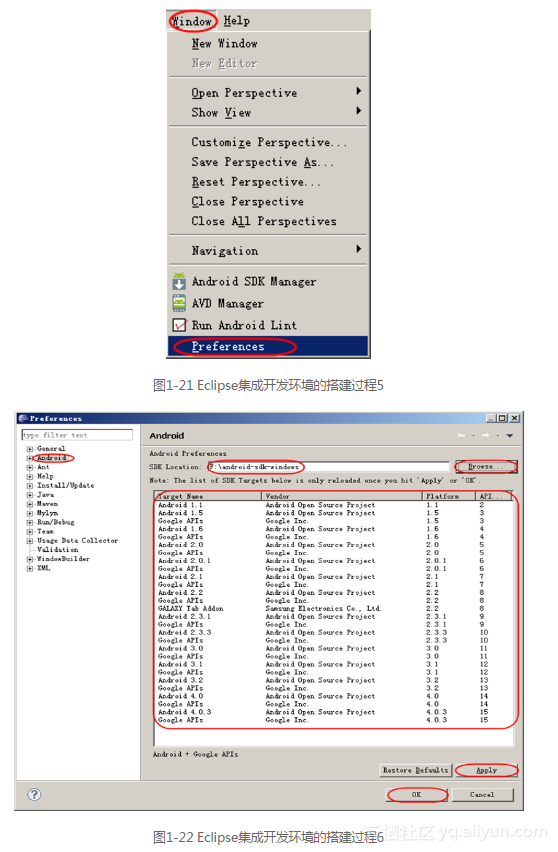Open the Open Perspective submenu
Image resolution: width=558 pixels, height=852 pixels.
pyautogui.click(x=244, y=93)
